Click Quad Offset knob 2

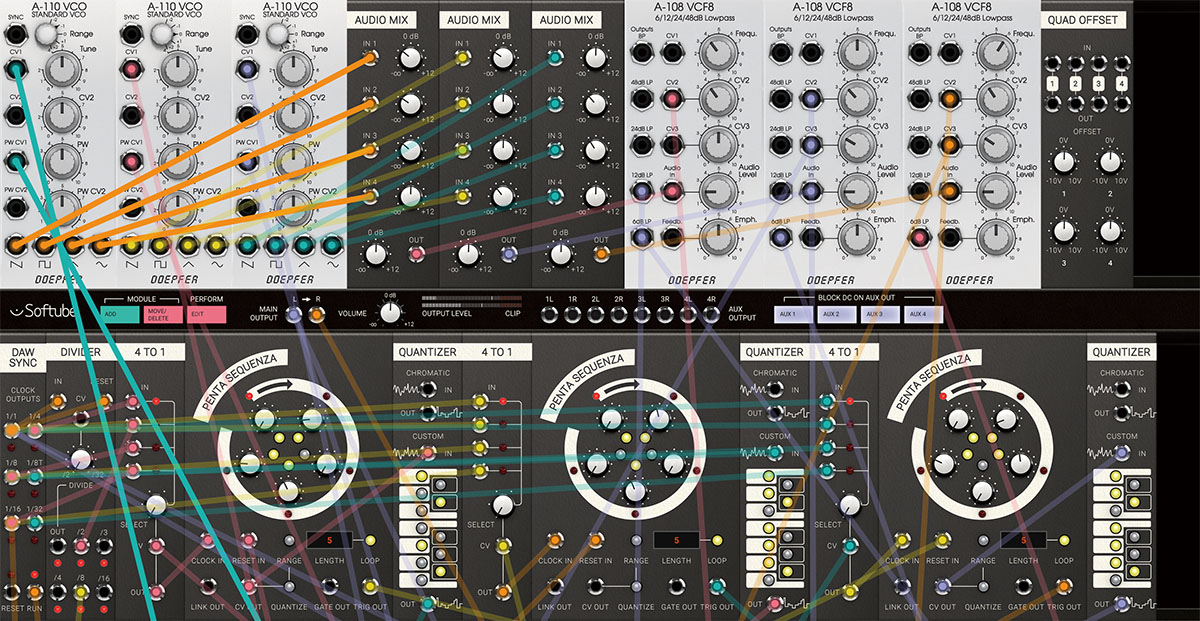click(1110, 161)
